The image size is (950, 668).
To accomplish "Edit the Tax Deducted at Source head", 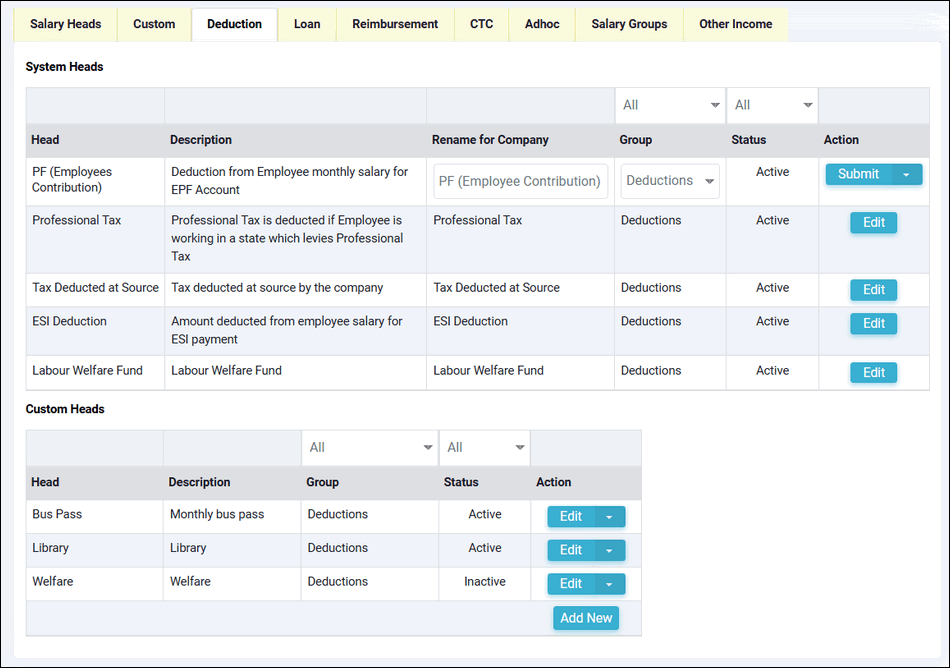I will (x=873, y=289).
